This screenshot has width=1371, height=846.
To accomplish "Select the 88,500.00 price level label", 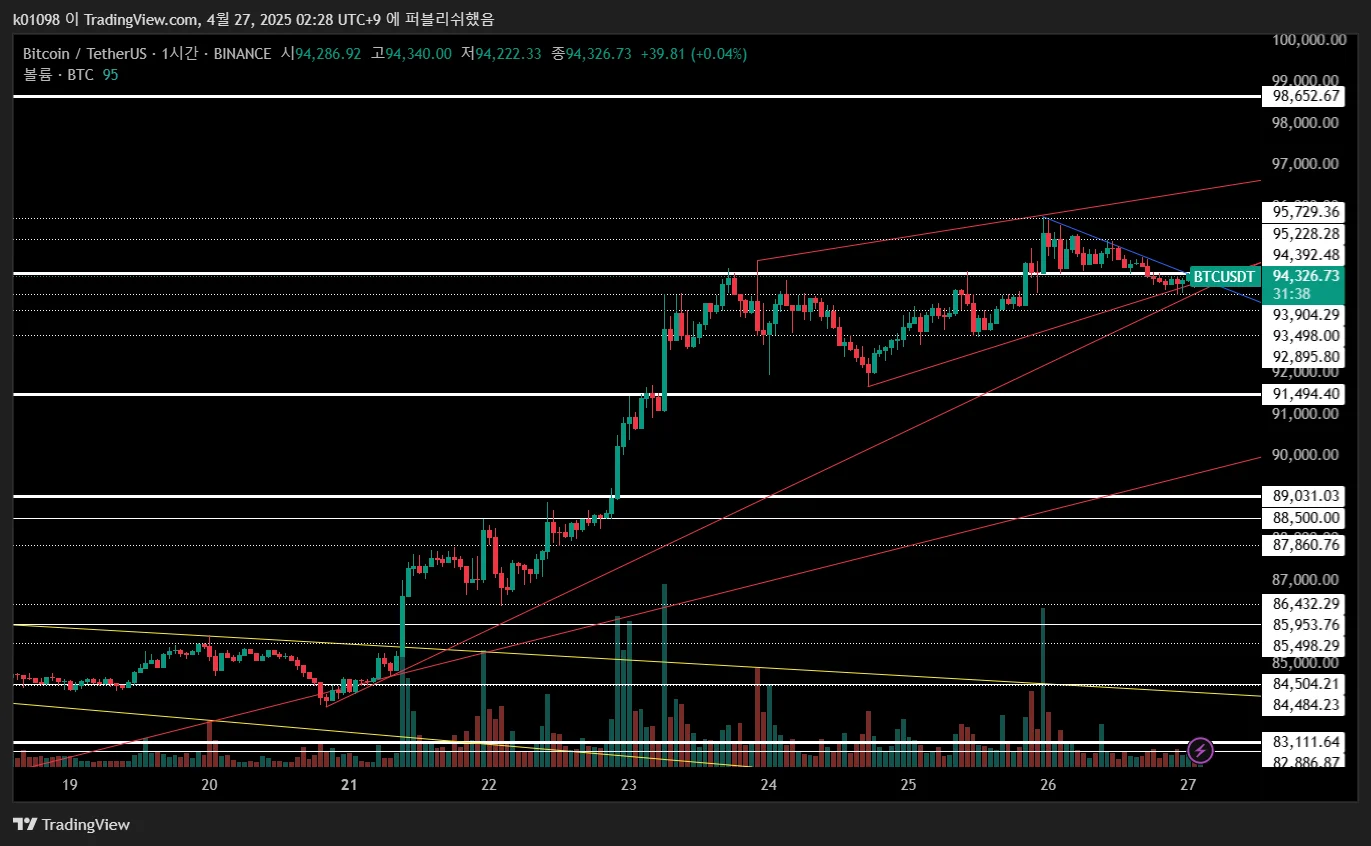I will [x=1305, y=518].
